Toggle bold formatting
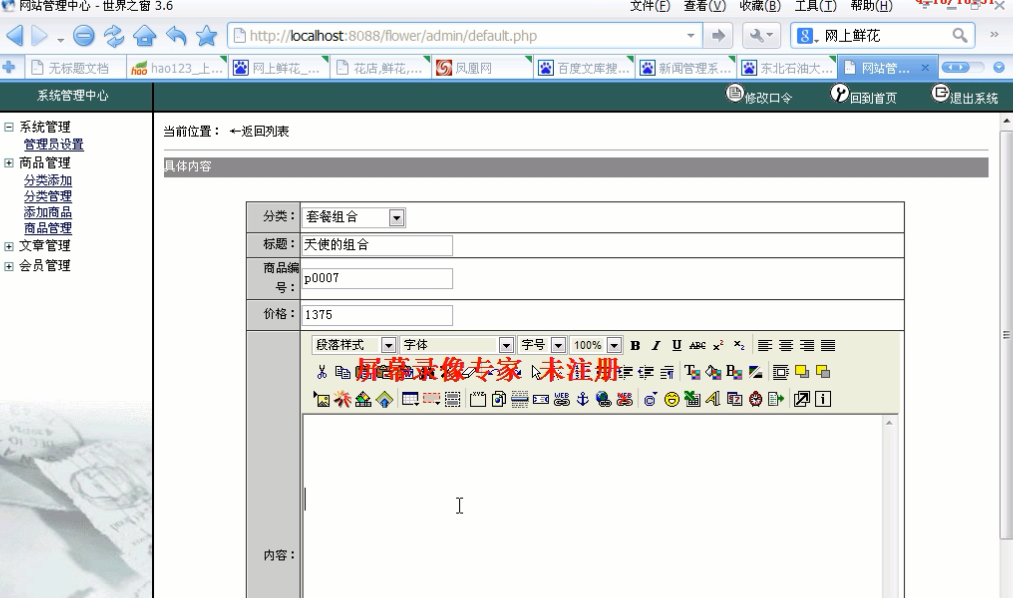The height and width of the screenshot is (598, 1013). [x=635, y=345]
